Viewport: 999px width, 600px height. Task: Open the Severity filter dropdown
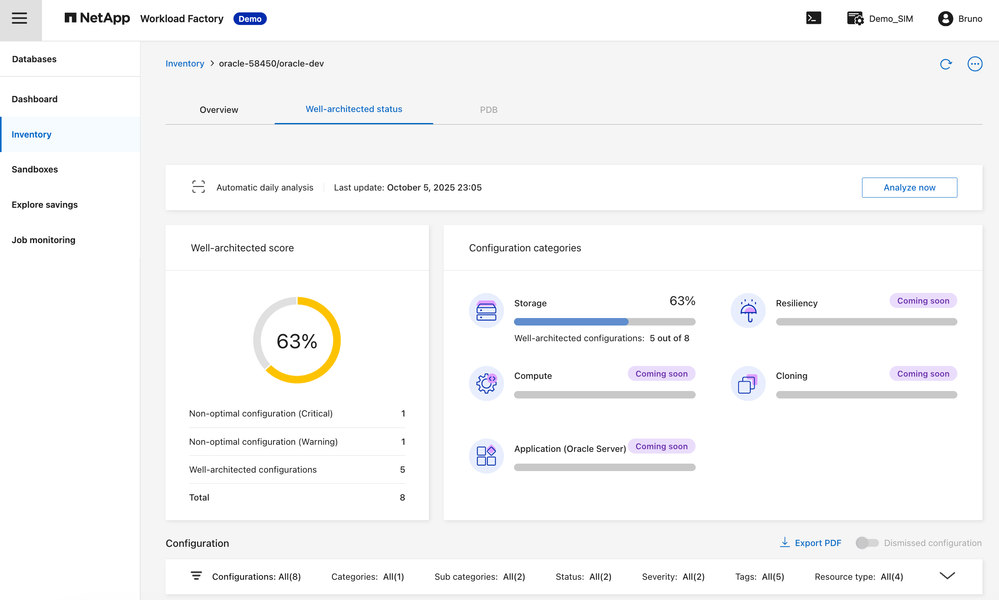(x=673, y=577)
